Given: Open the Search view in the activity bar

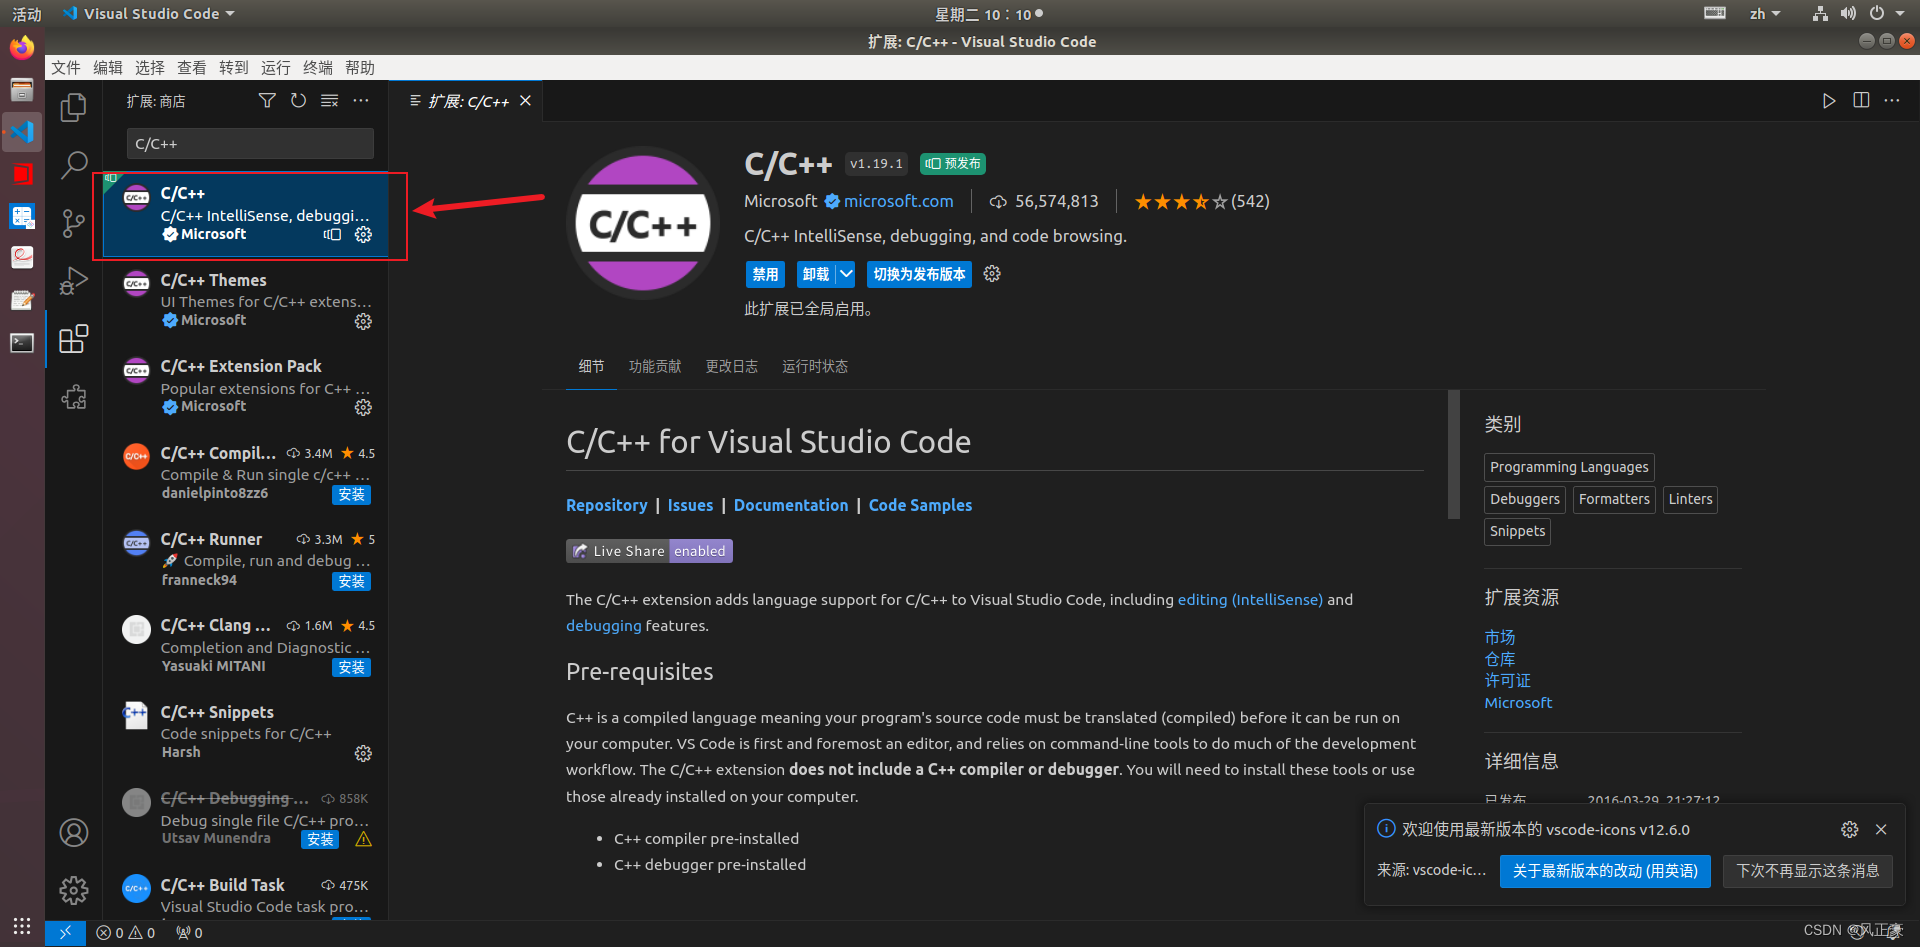Looking at the screenshot, I should click(72, 164).
